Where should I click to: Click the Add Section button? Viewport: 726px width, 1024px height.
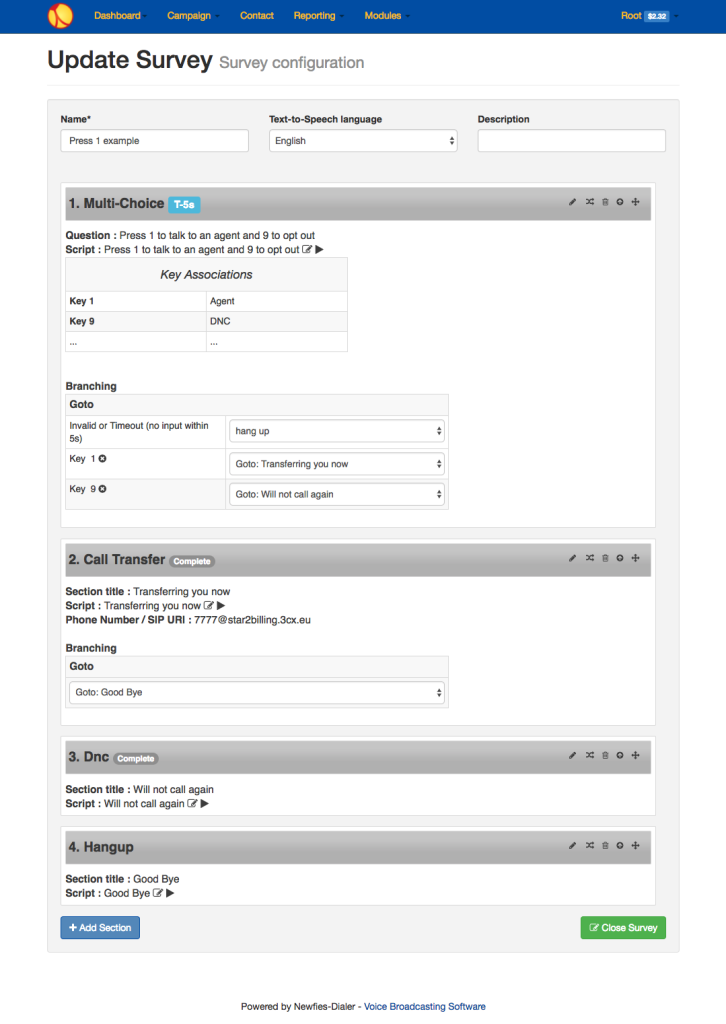(x=99, y=927)
